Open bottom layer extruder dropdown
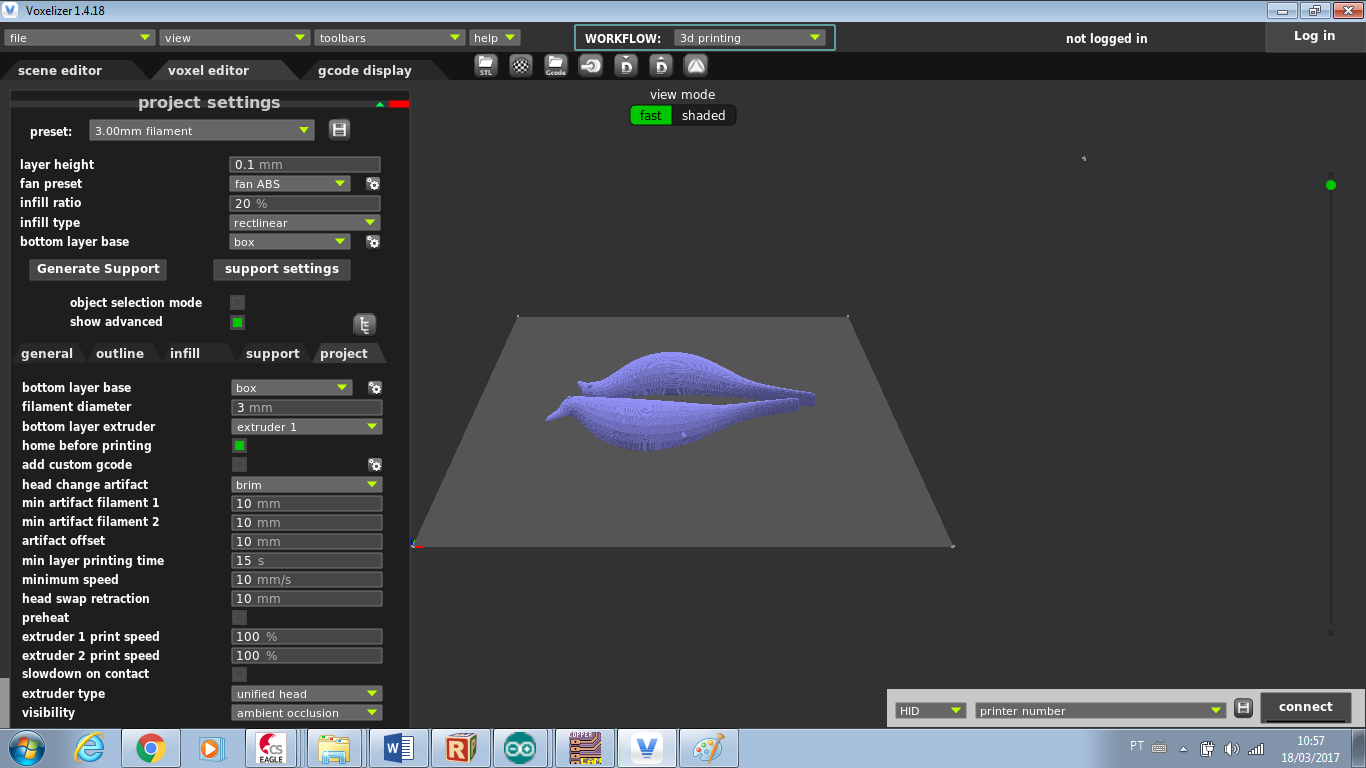This screenshot has height=768, width=1366. (307, 427)
